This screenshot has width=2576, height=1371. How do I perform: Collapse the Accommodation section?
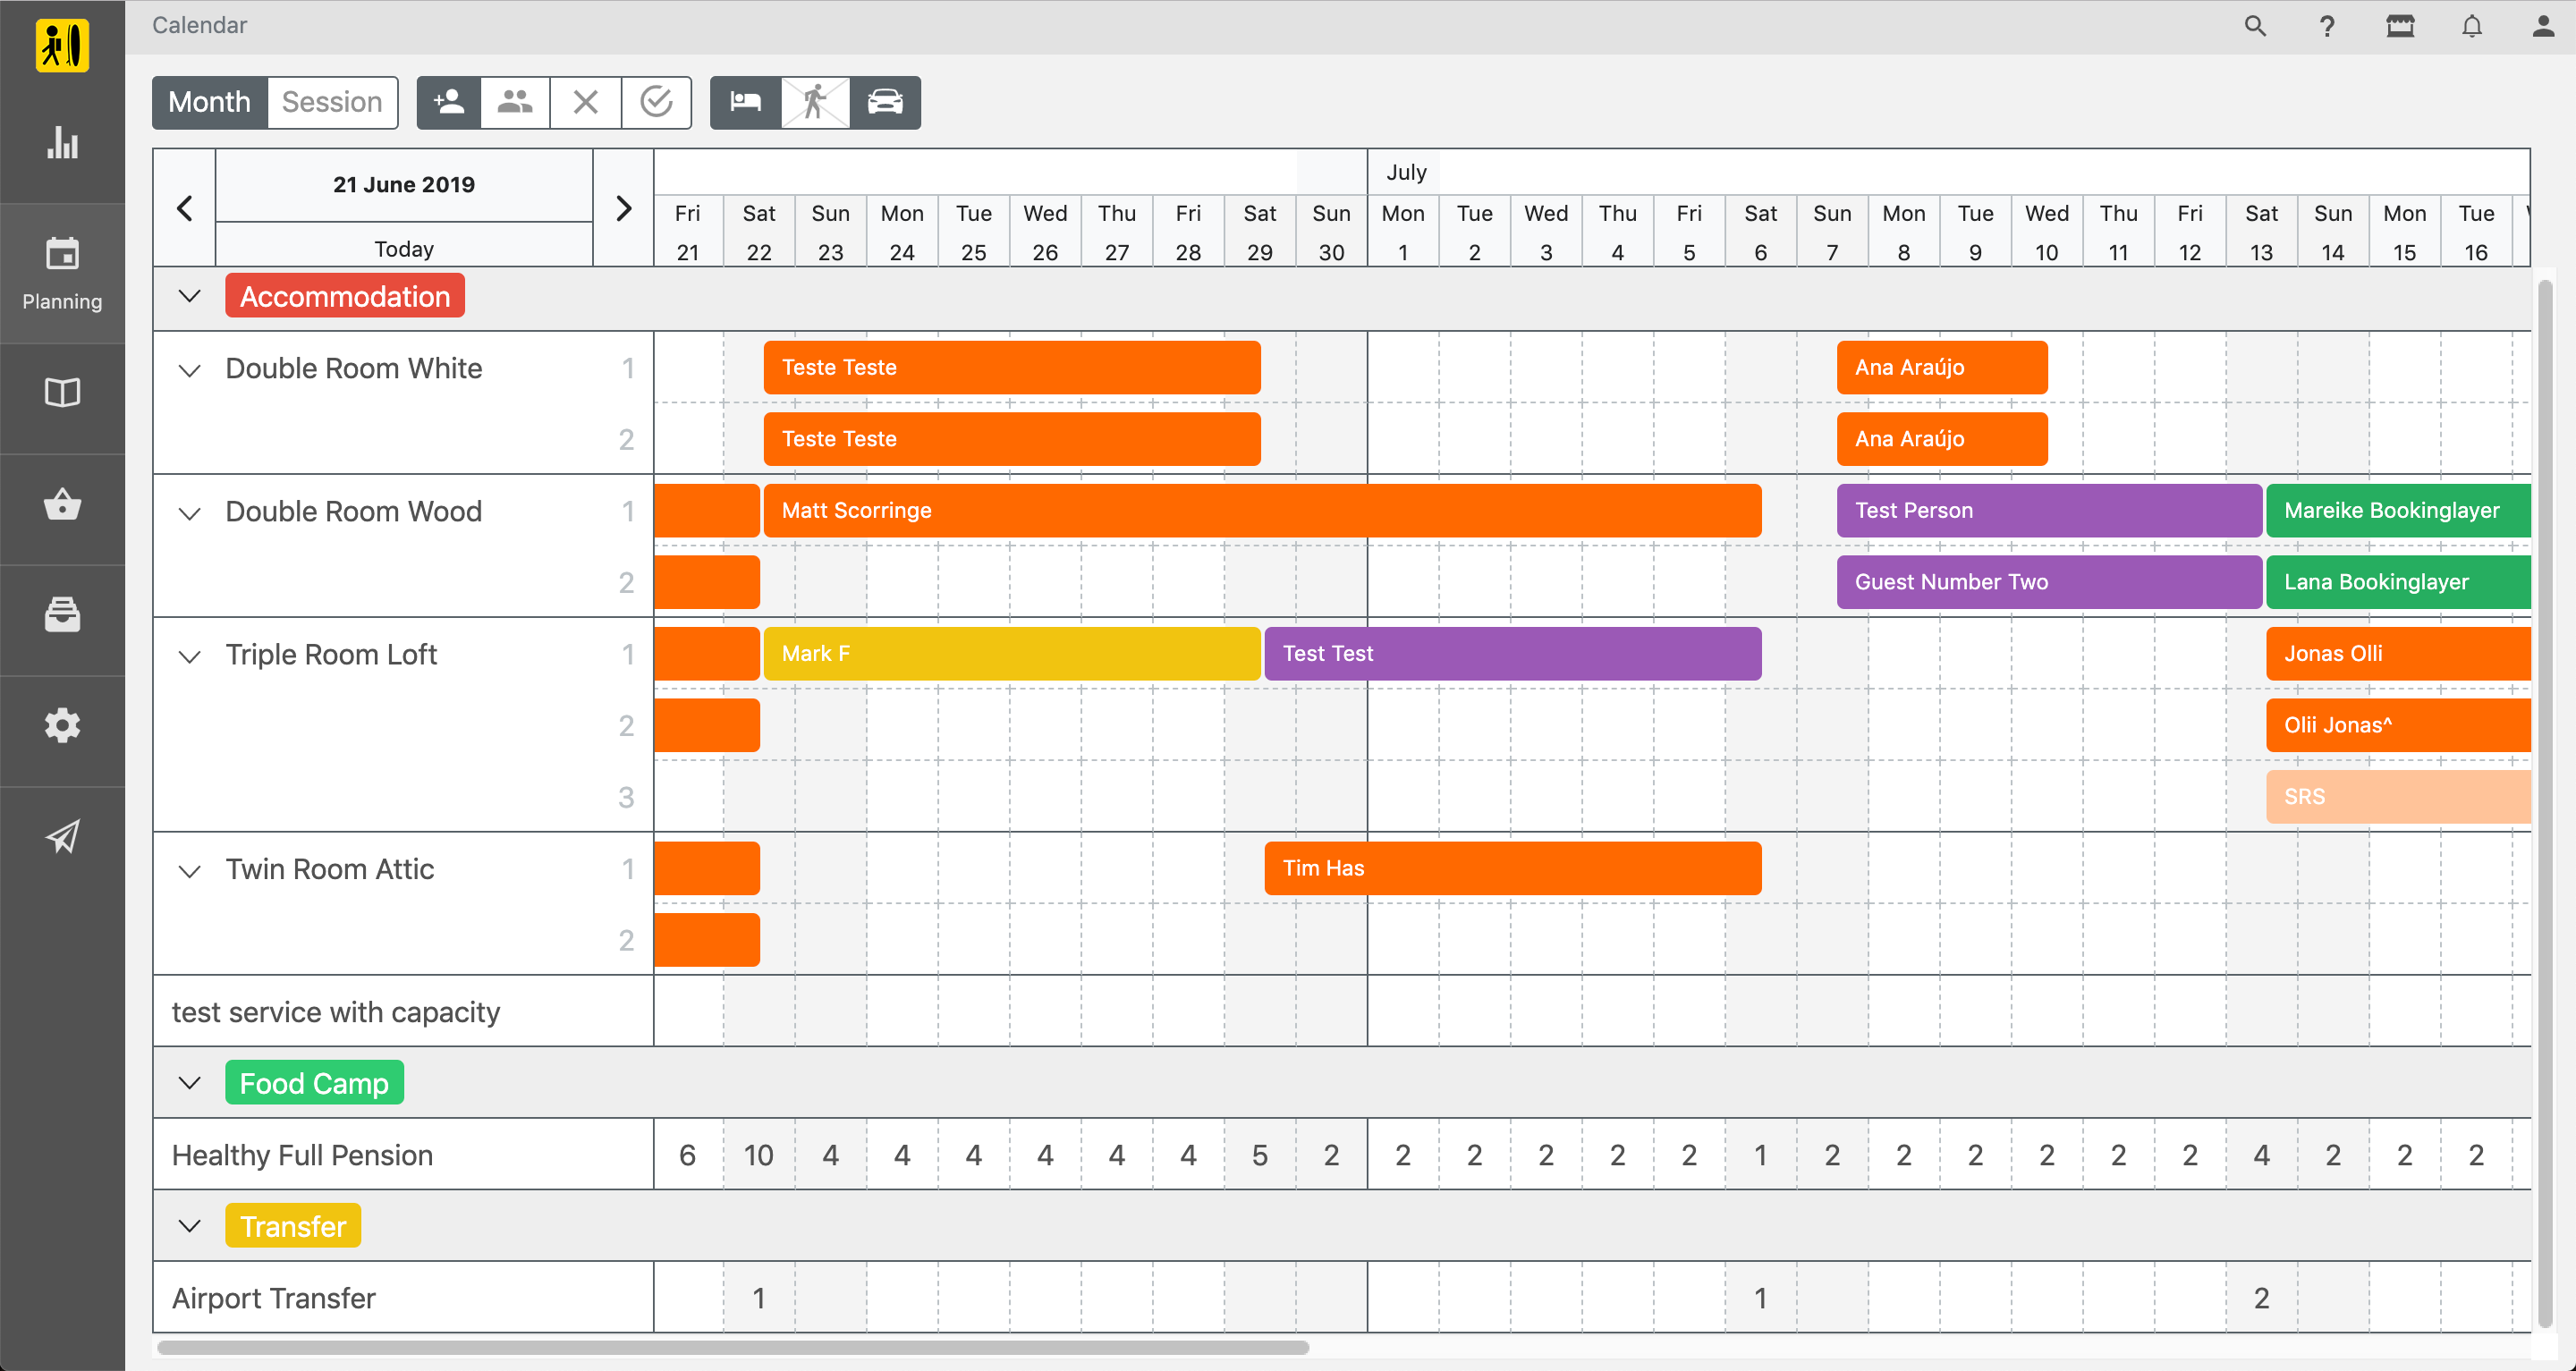tap(189, 296)
